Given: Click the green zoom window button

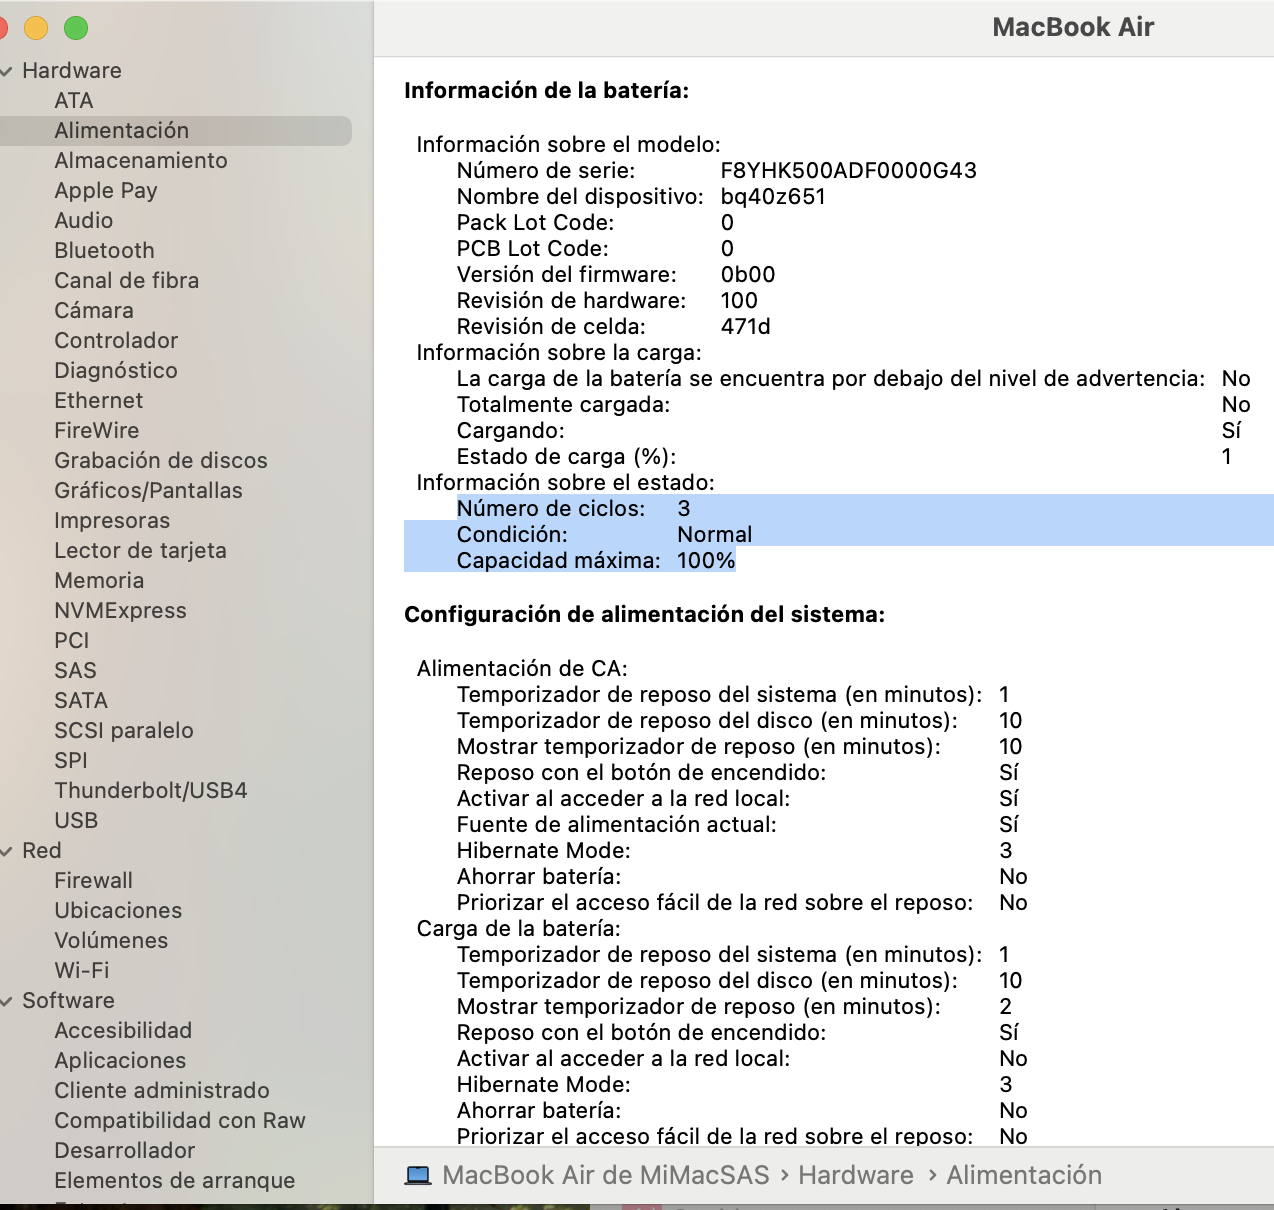Looking at the screenshot, I should coord(76,28).
